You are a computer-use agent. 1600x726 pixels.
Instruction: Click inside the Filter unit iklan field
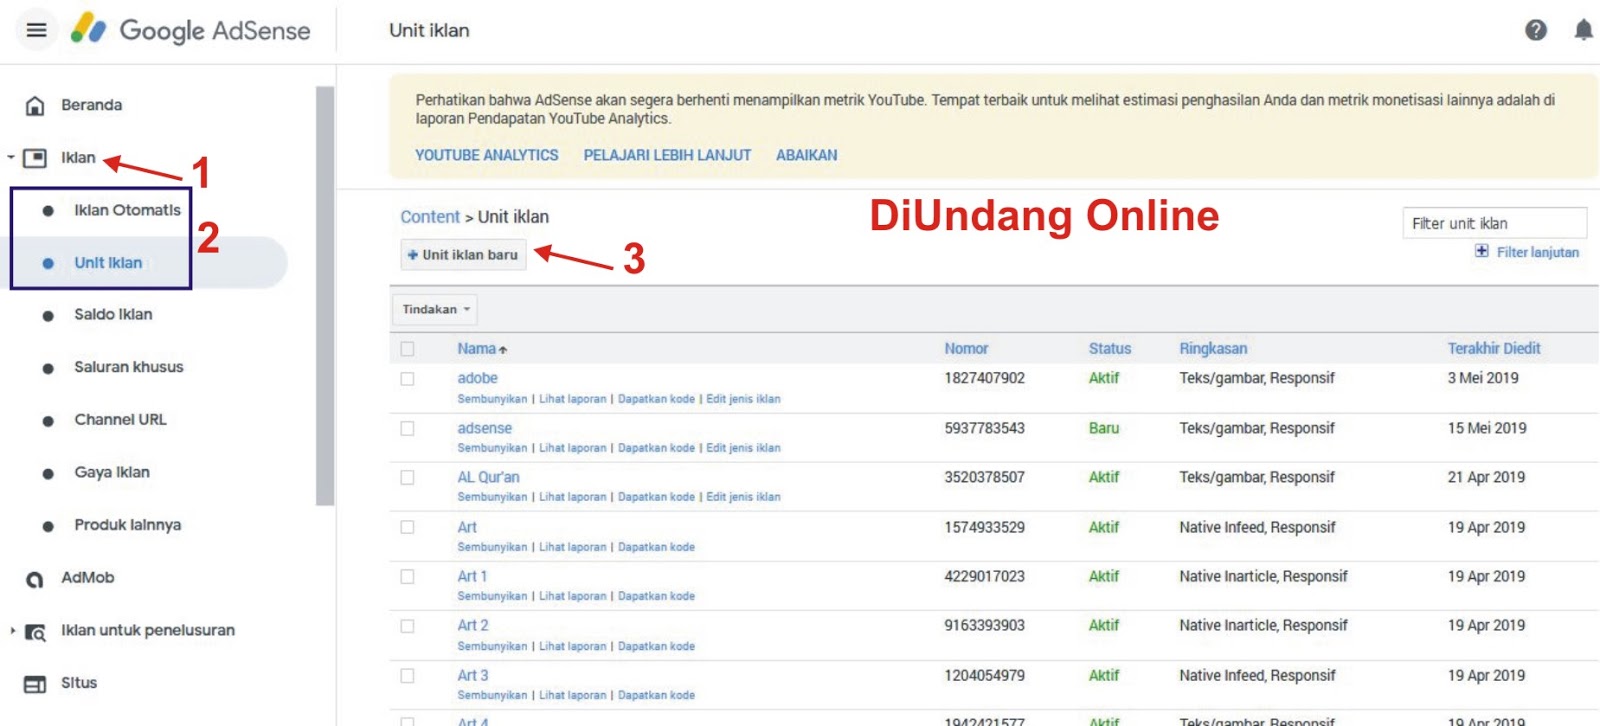(1495, 223)
